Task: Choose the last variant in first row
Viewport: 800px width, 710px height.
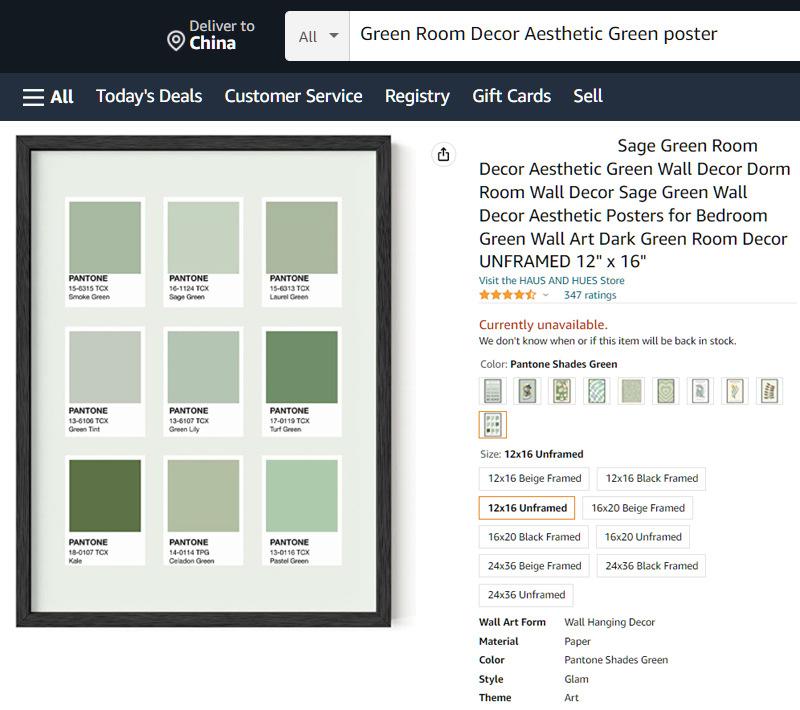Action: [769, 391]
